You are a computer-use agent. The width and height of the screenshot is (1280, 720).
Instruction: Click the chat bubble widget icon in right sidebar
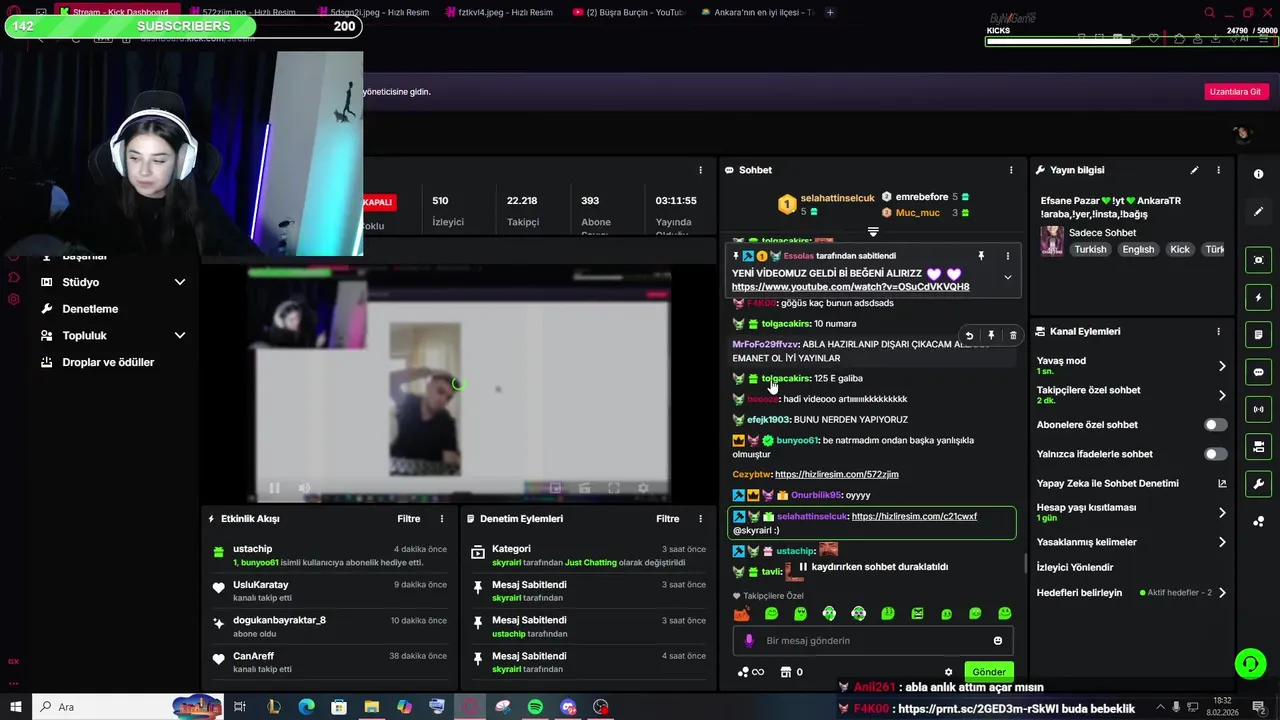1259,372
